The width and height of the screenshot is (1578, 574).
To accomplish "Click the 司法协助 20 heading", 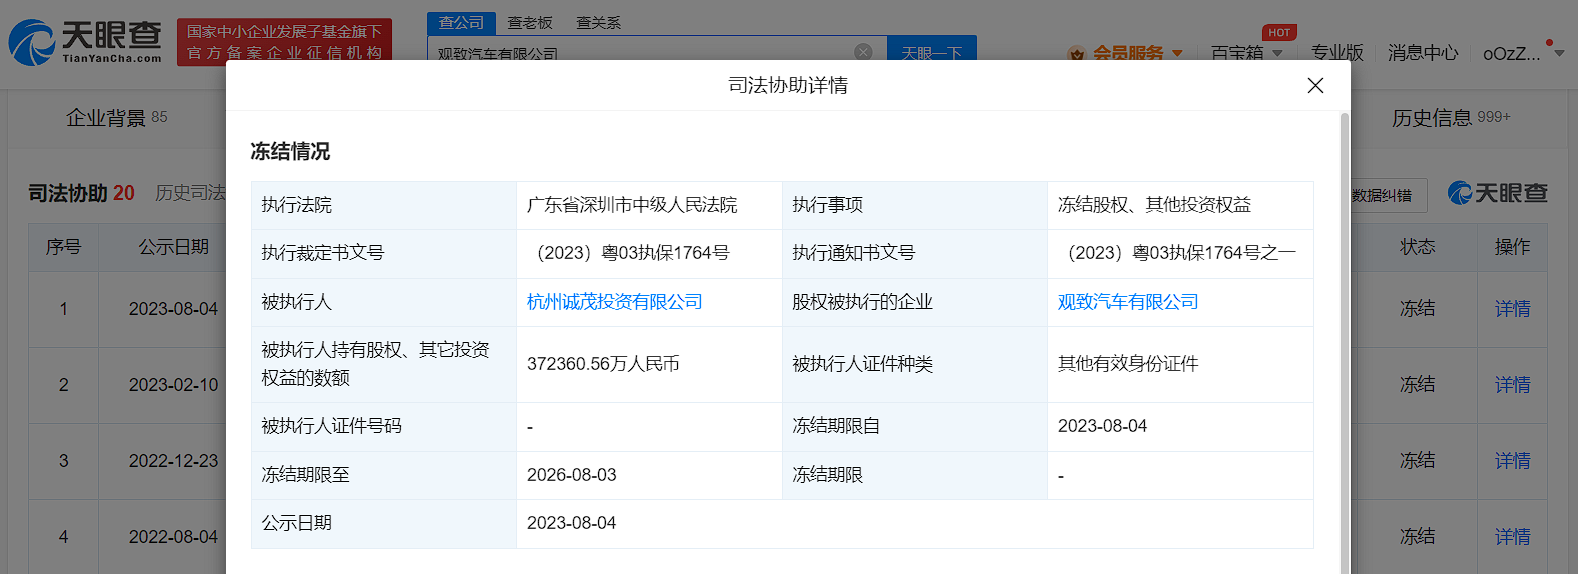I will pyautogui.click(x=81, y=193).
